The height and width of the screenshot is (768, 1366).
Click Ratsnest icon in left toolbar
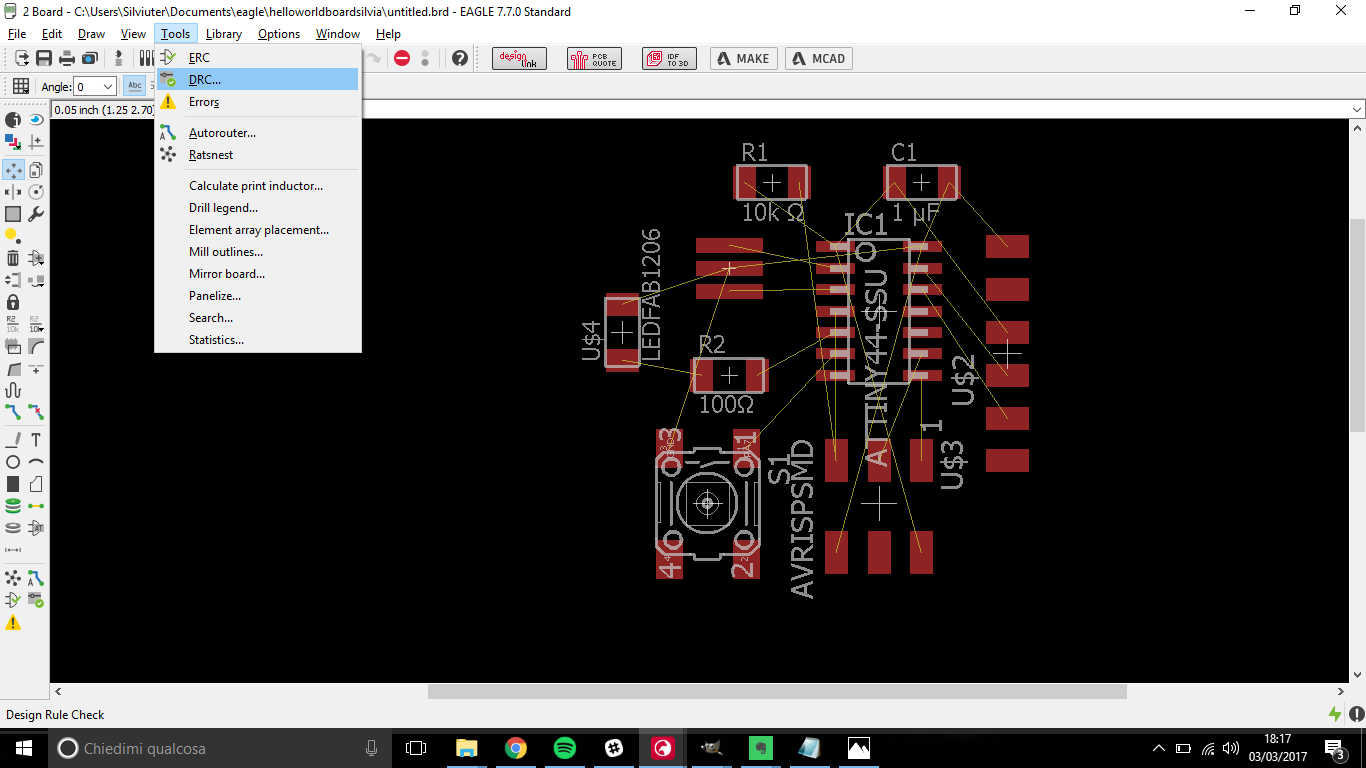pyautogui.click(x=13, y=578)
